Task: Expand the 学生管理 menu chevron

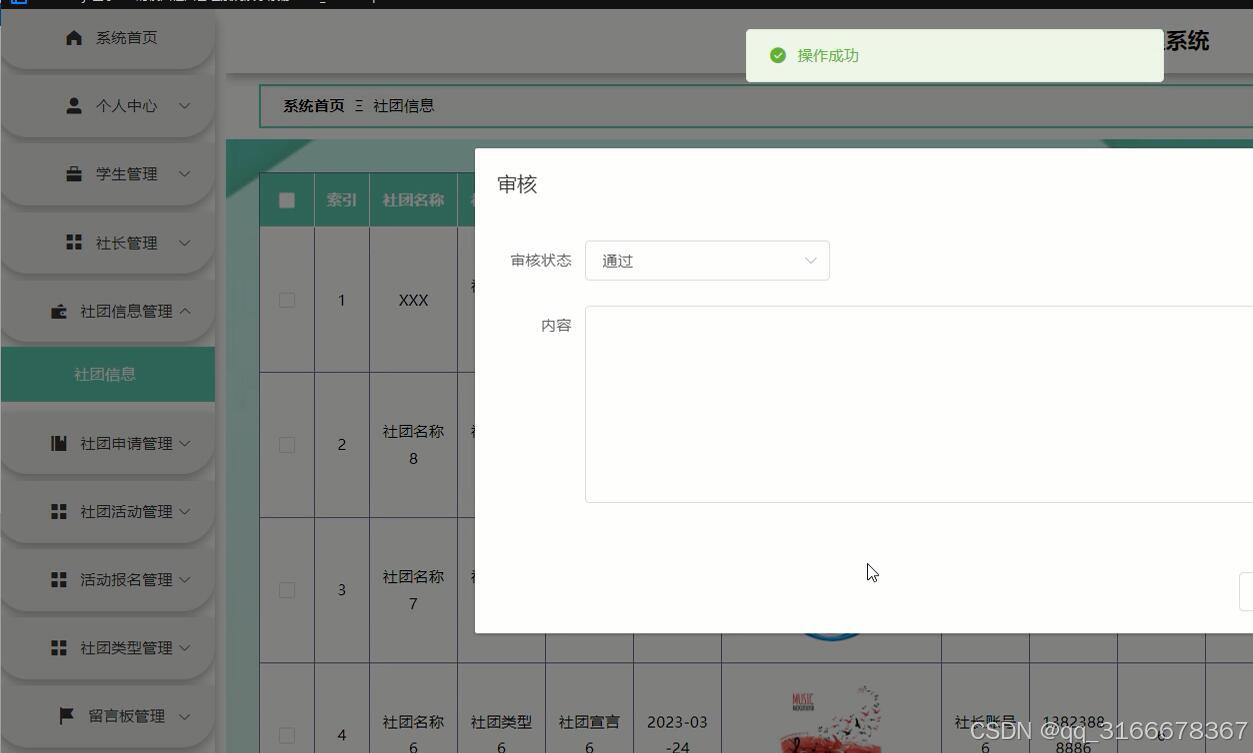Action: (184, 174)
